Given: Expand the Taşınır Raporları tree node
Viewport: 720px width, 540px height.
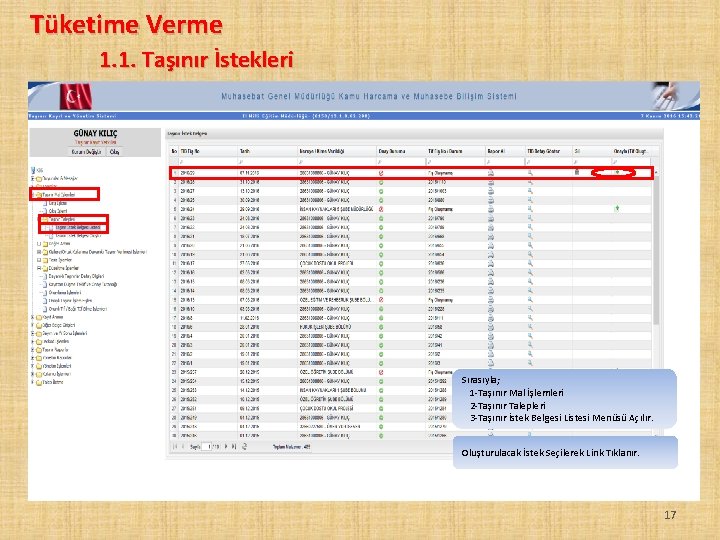Looking at the screenshot, I should (x=33, y=350).
